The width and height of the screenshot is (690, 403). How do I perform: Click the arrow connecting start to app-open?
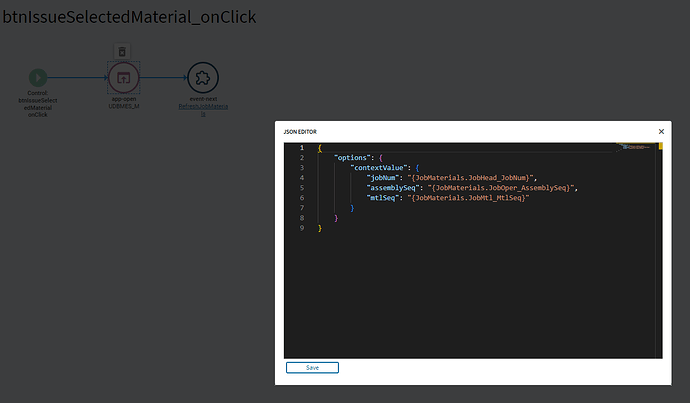click(x=78, y=78)
